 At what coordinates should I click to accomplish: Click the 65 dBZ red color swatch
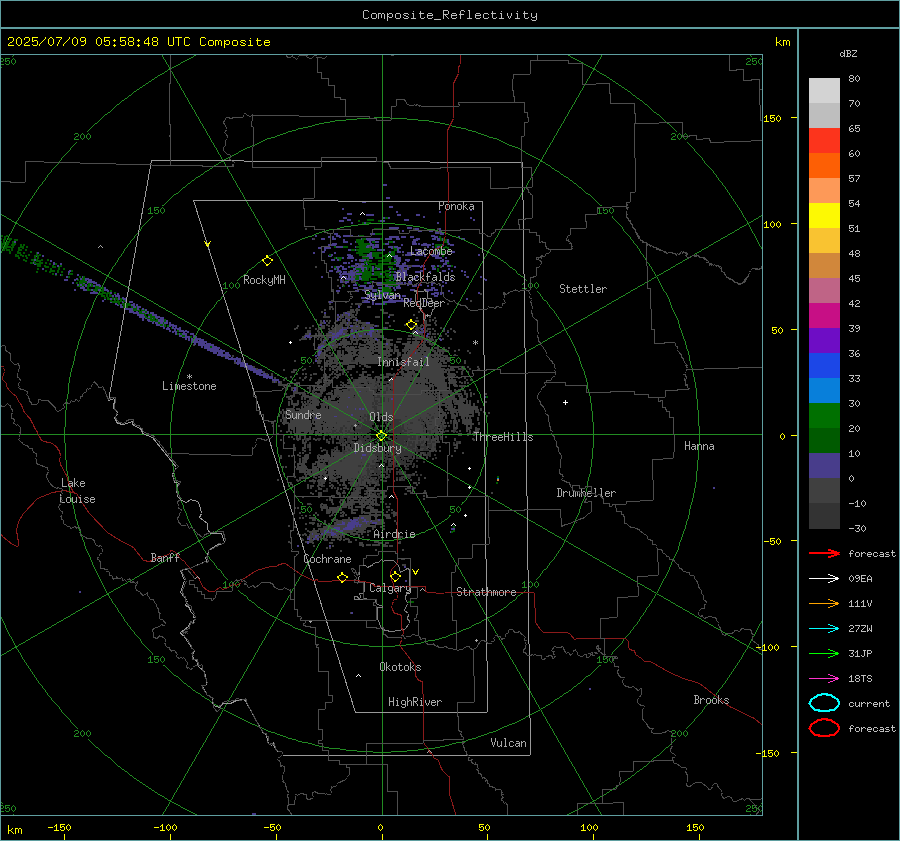coord(824,140)
